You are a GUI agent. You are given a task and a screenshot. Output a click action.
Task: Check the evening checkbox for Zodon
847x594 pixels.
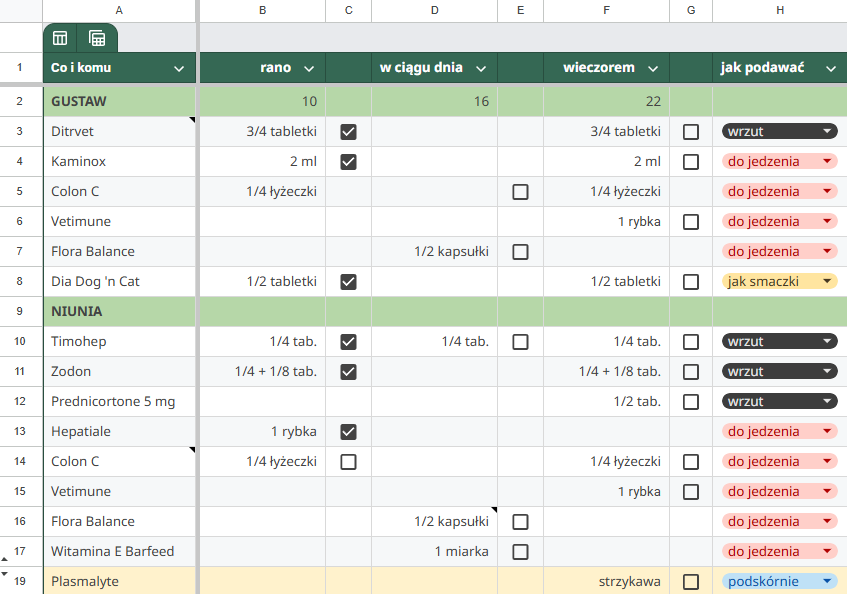[691, 372]
